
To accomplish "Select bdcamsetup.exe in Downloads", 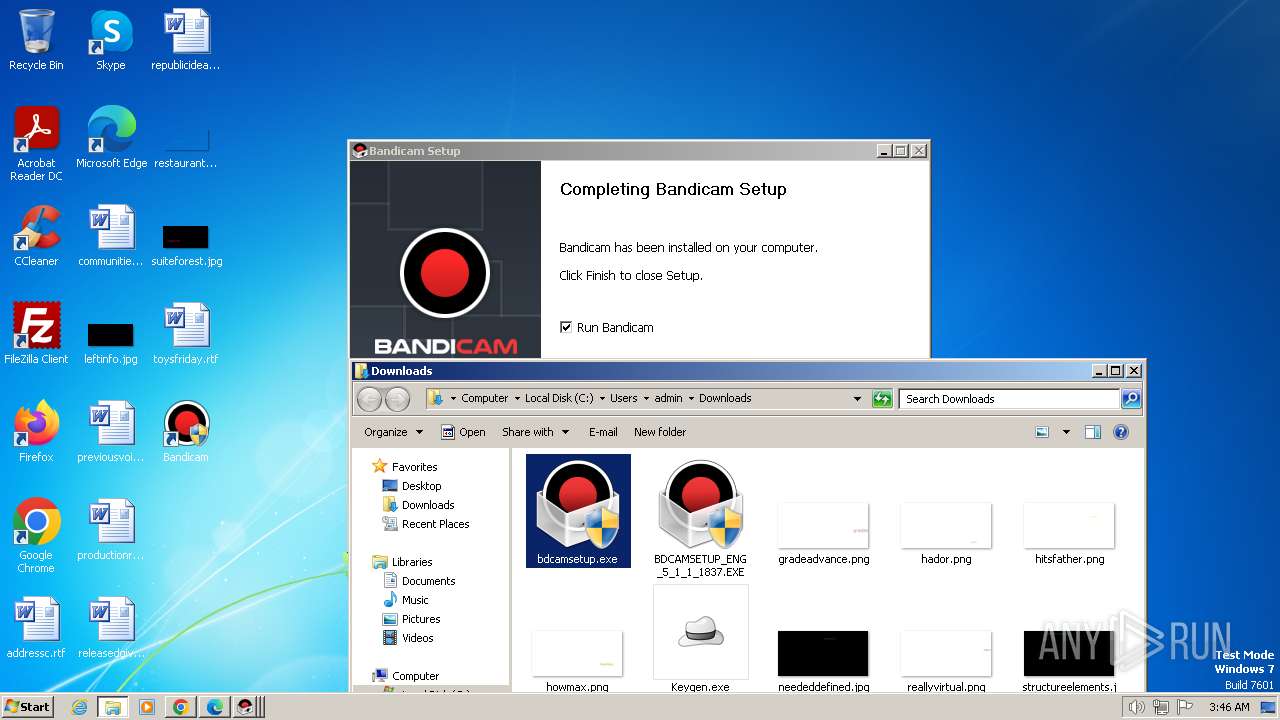I will click(x=578, y=511).
